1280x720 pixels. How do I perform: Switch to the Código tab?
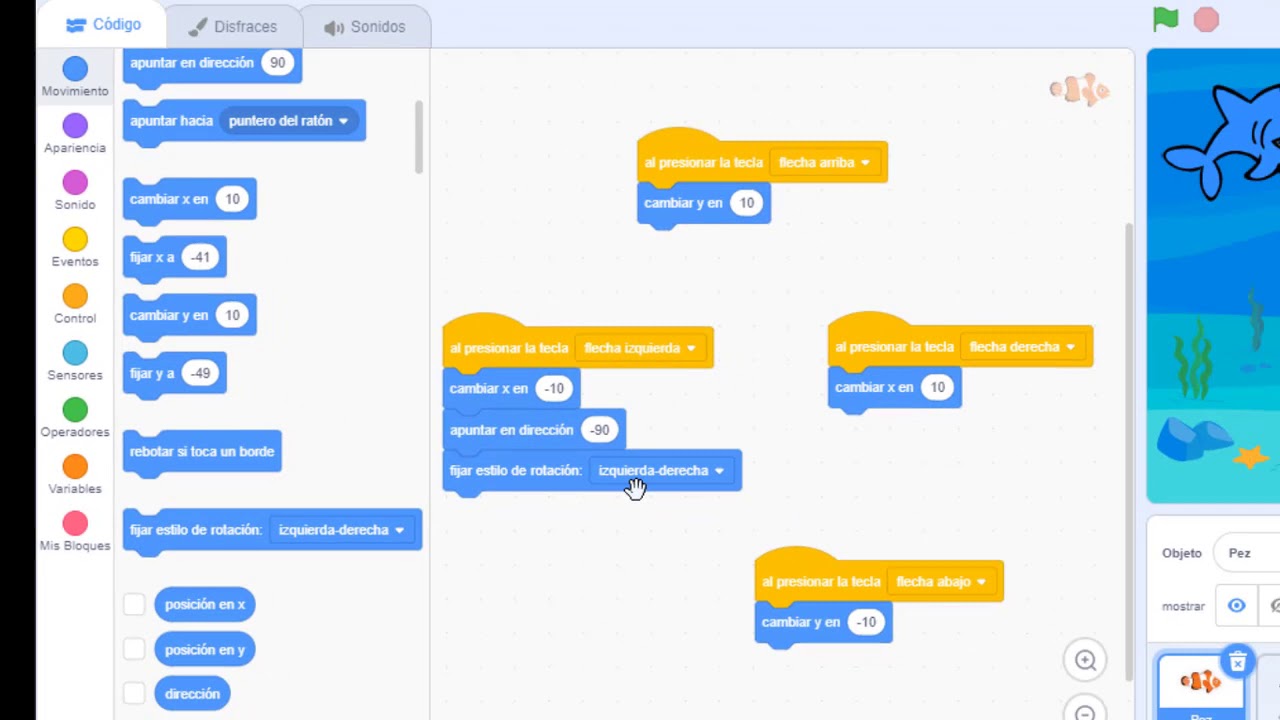tap(104, 24)
